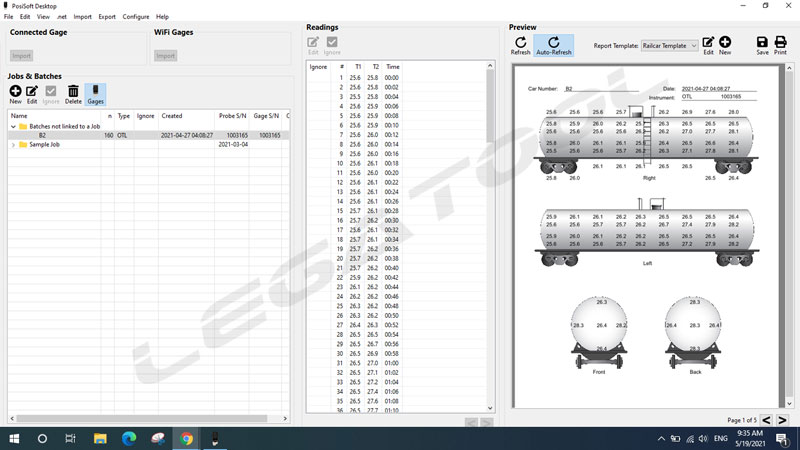Image resolution: width=800 pixels, height=450 pixels.
Task: Click the Refresh preview icon
Action: tap(520, 45)
